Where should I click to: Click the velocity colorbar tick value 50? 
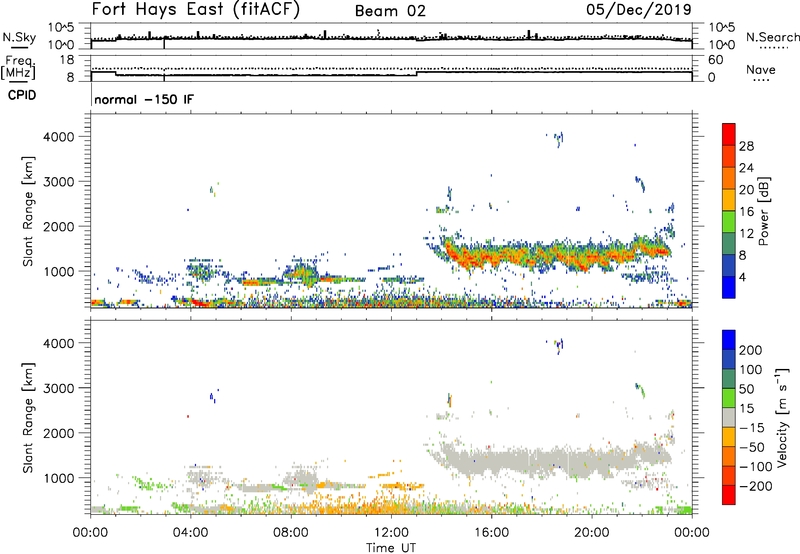pos(746,389)
